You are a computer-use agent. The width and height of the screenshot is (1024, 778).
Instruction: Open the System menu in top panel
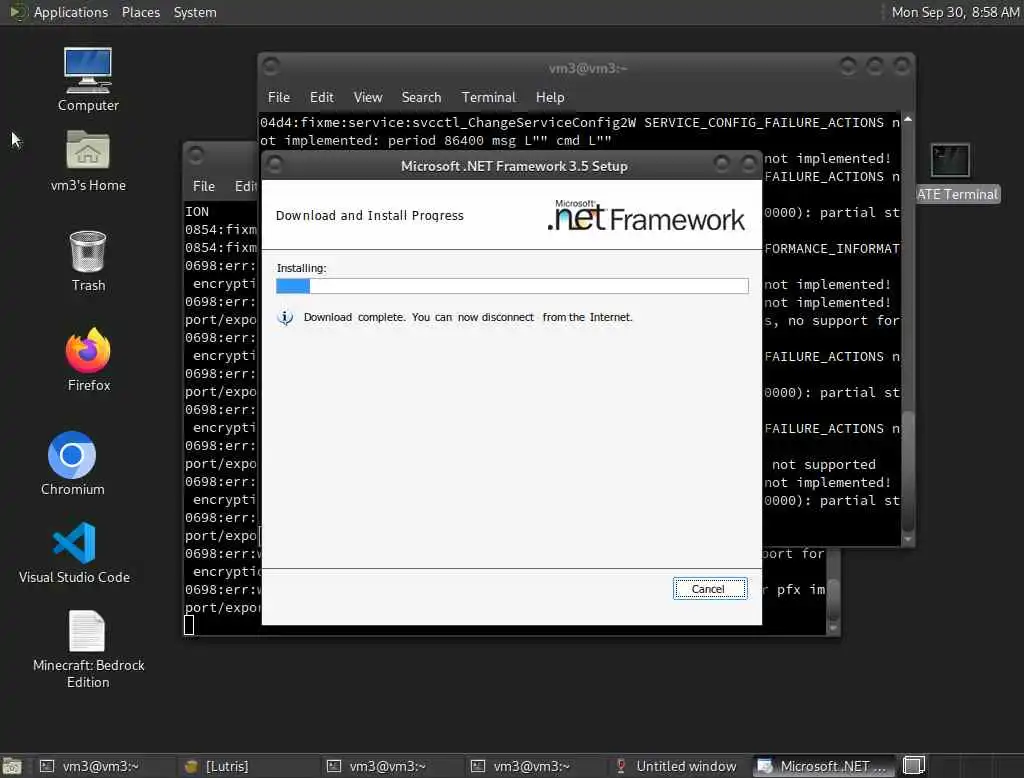click(x=195, y=12)
